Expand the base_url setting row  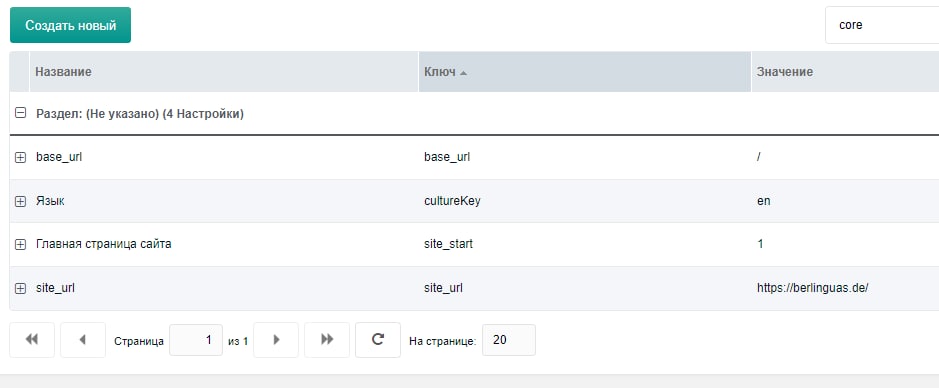(x=20, y=157)
